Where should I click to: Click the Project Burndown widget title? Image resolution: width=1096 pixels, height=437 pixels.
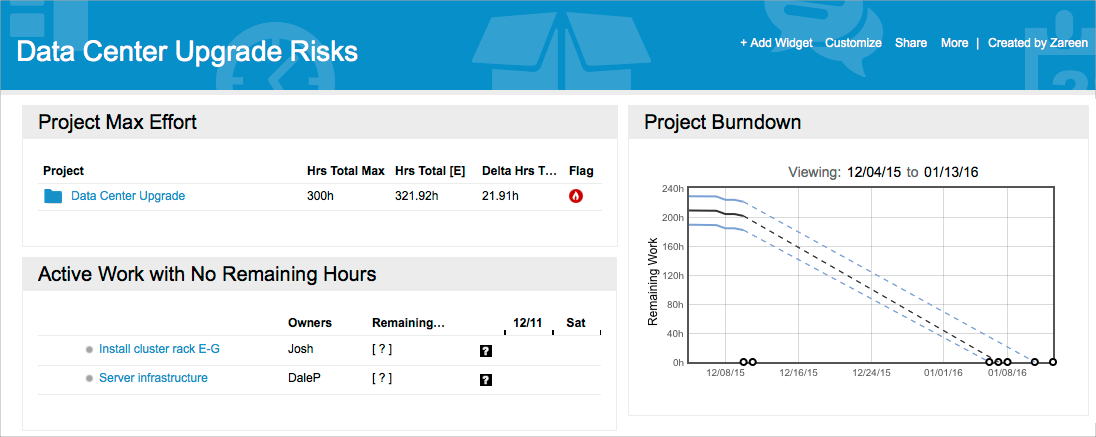(722, 122)
